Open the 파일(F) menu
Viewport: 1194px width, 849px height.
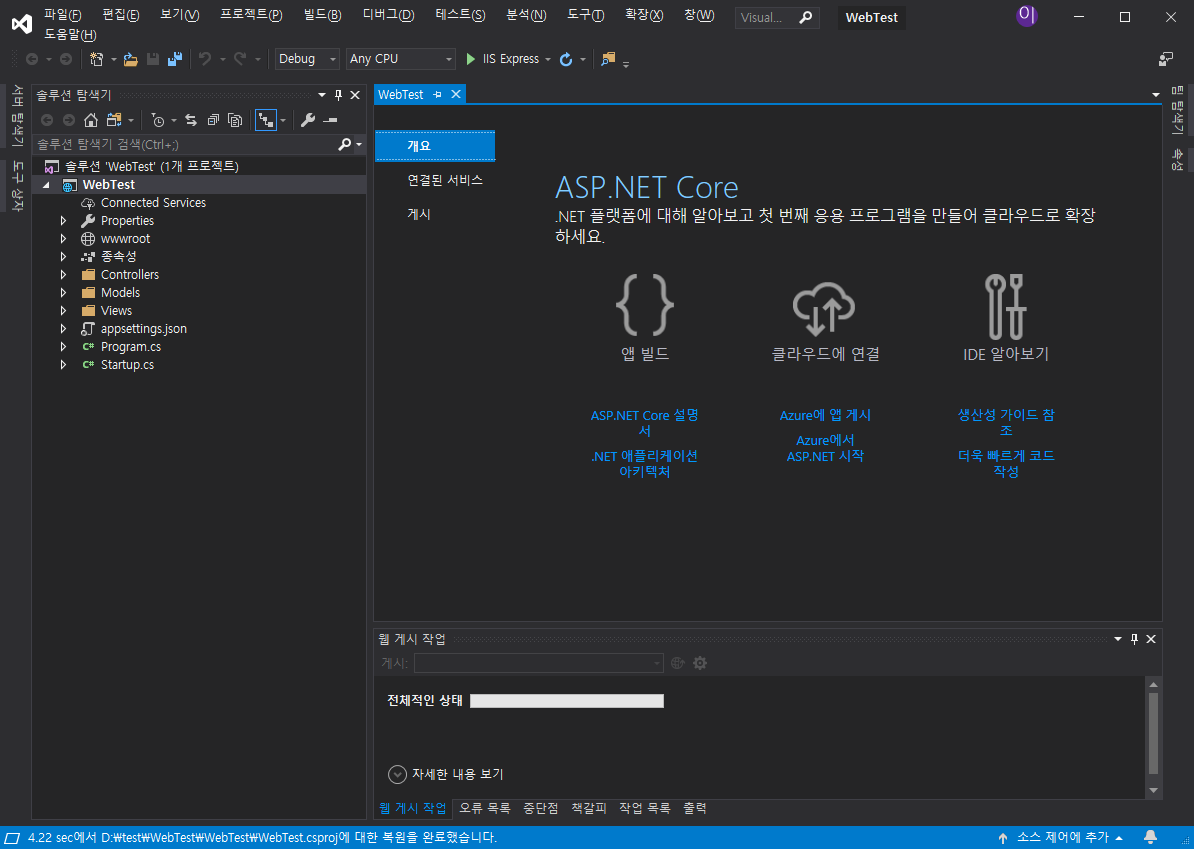coord(62,15)
